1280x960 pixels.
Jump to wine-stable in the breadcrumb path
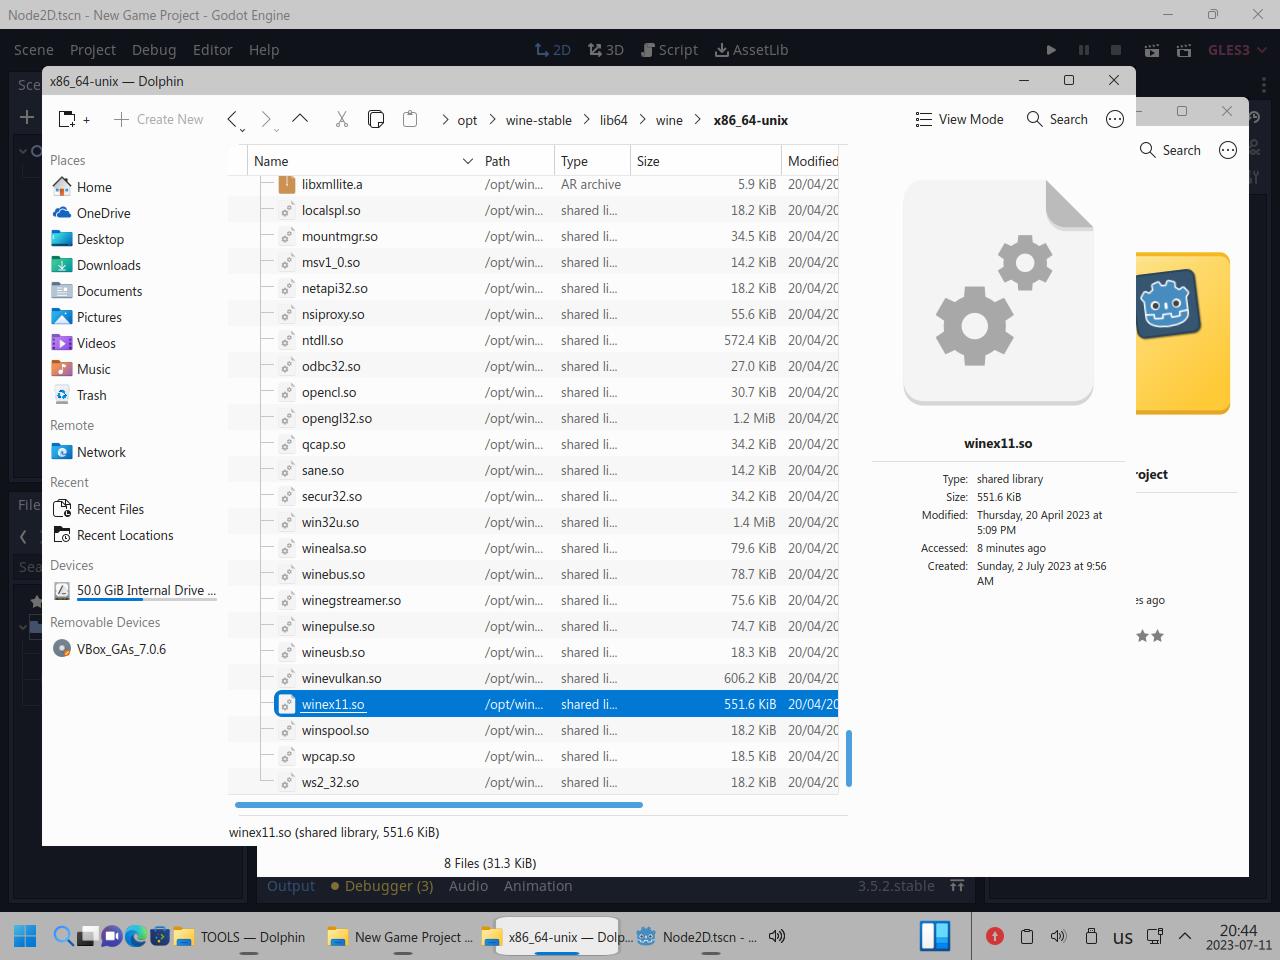pos(539,120)
